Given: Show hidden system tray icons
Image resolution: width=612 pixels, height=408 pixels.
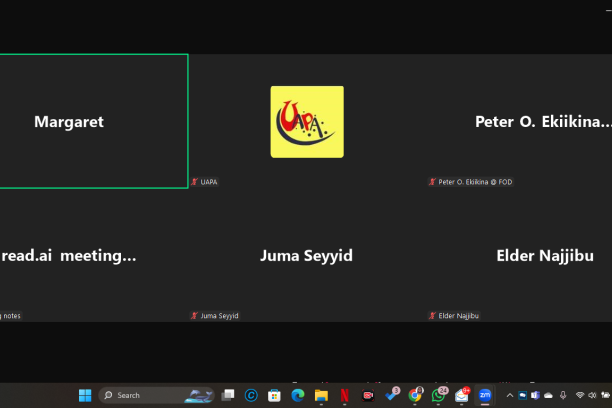Looking at the screenshot, I should click(510, 395).
